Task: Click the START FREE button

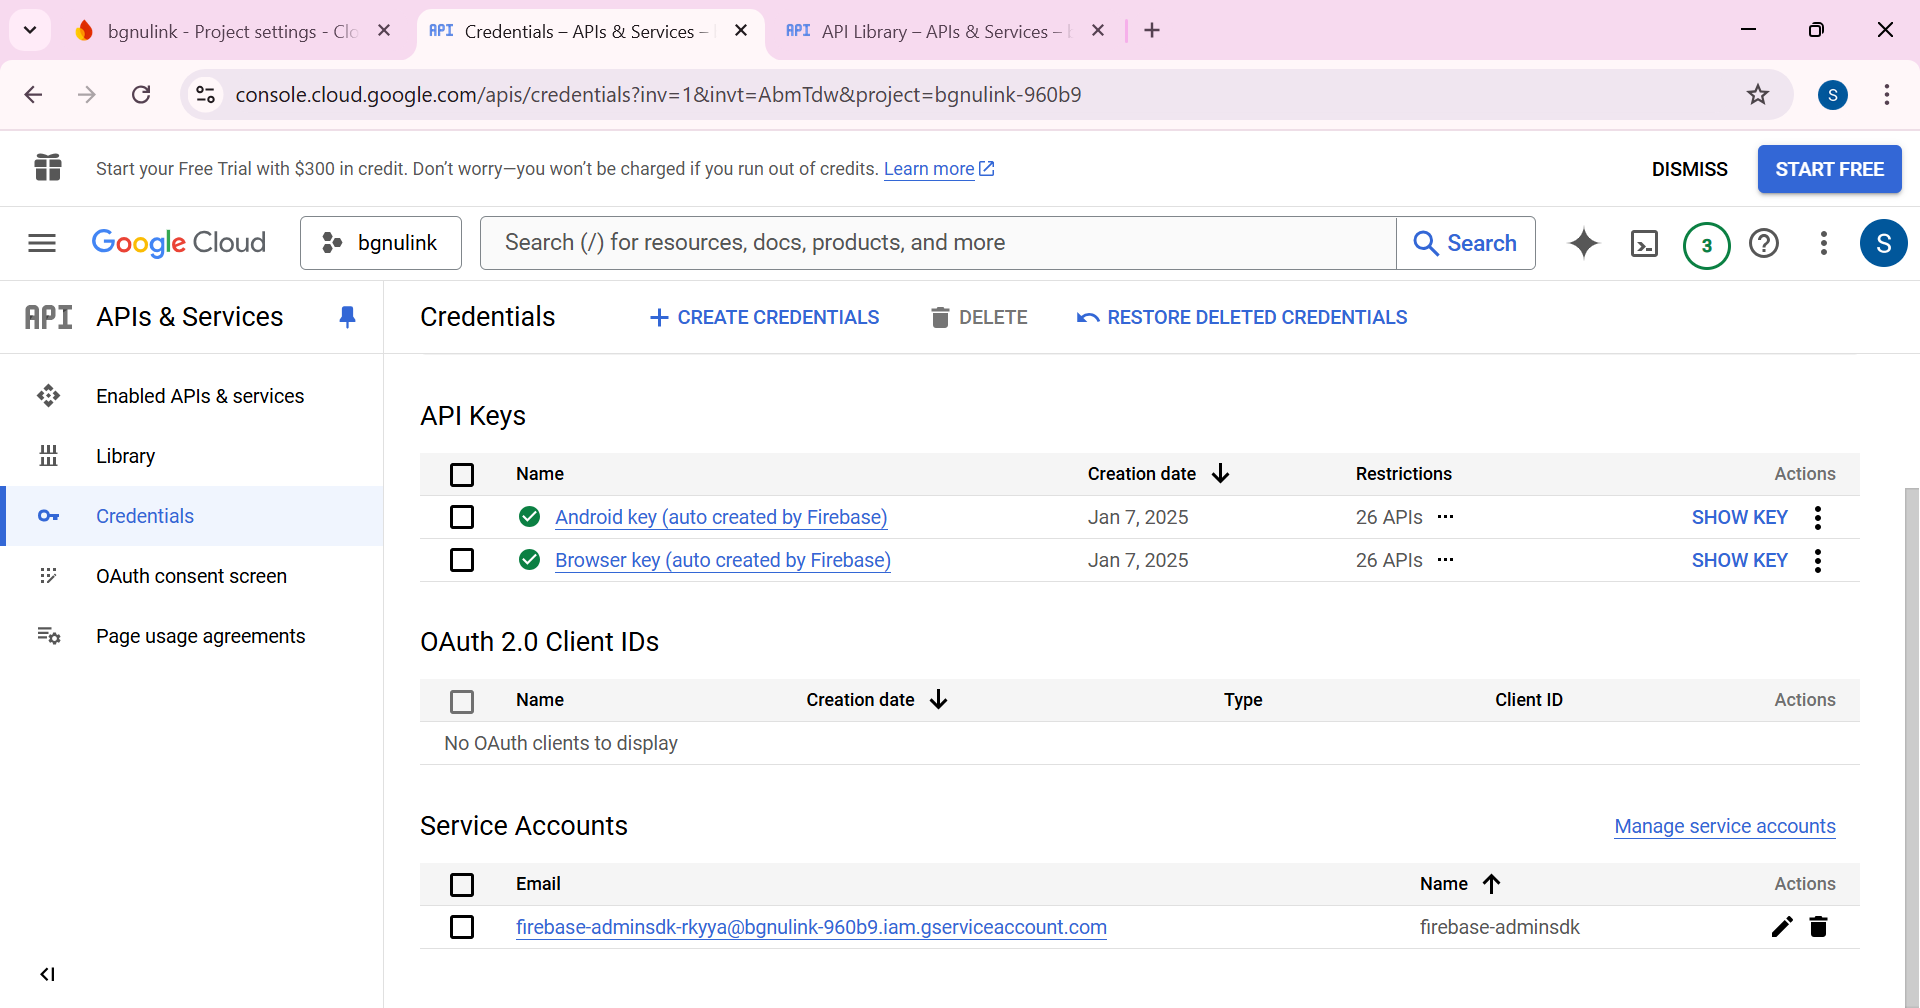Action: click(x=1829, y=169)
